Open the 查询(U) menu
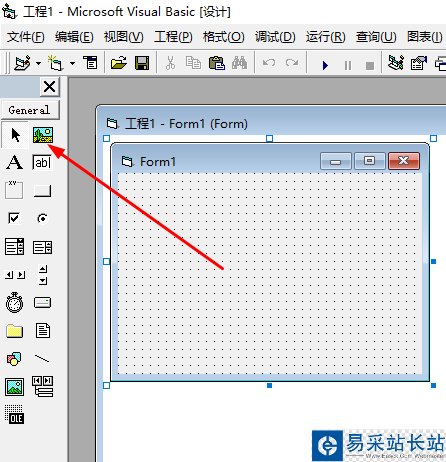446x462 pixels. 376,37
